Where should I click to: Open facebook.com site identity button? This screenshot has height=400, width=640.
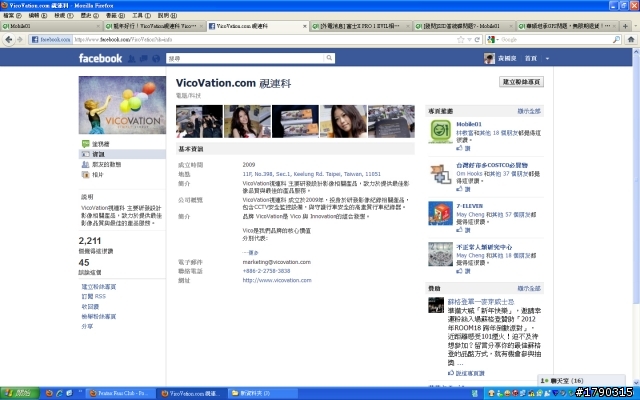pyautogui.click(x=51, y=40)
